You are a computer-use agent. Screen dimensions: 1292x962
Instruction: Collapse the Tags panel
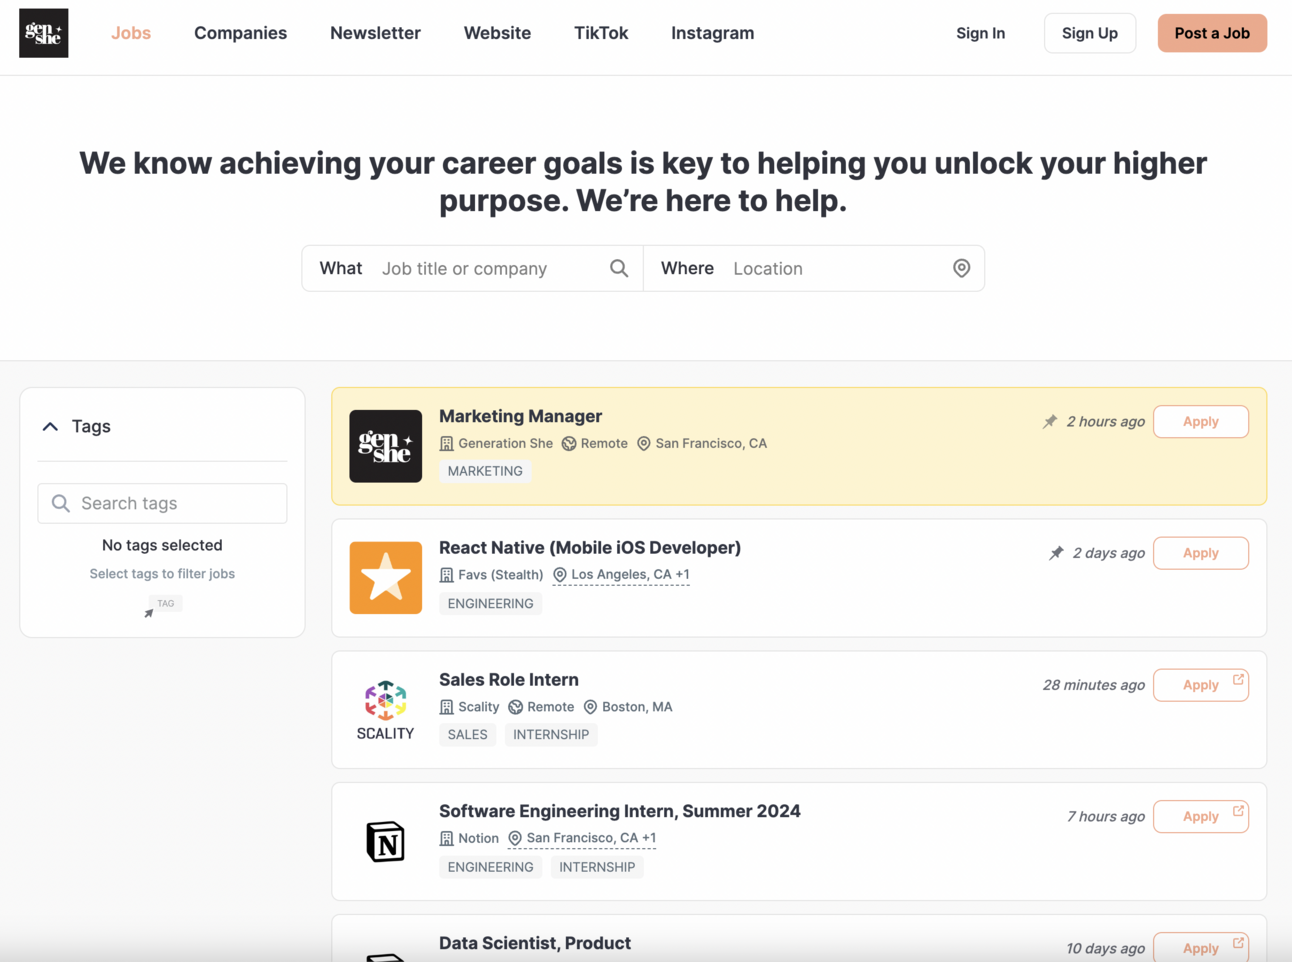tap(50, 425)
